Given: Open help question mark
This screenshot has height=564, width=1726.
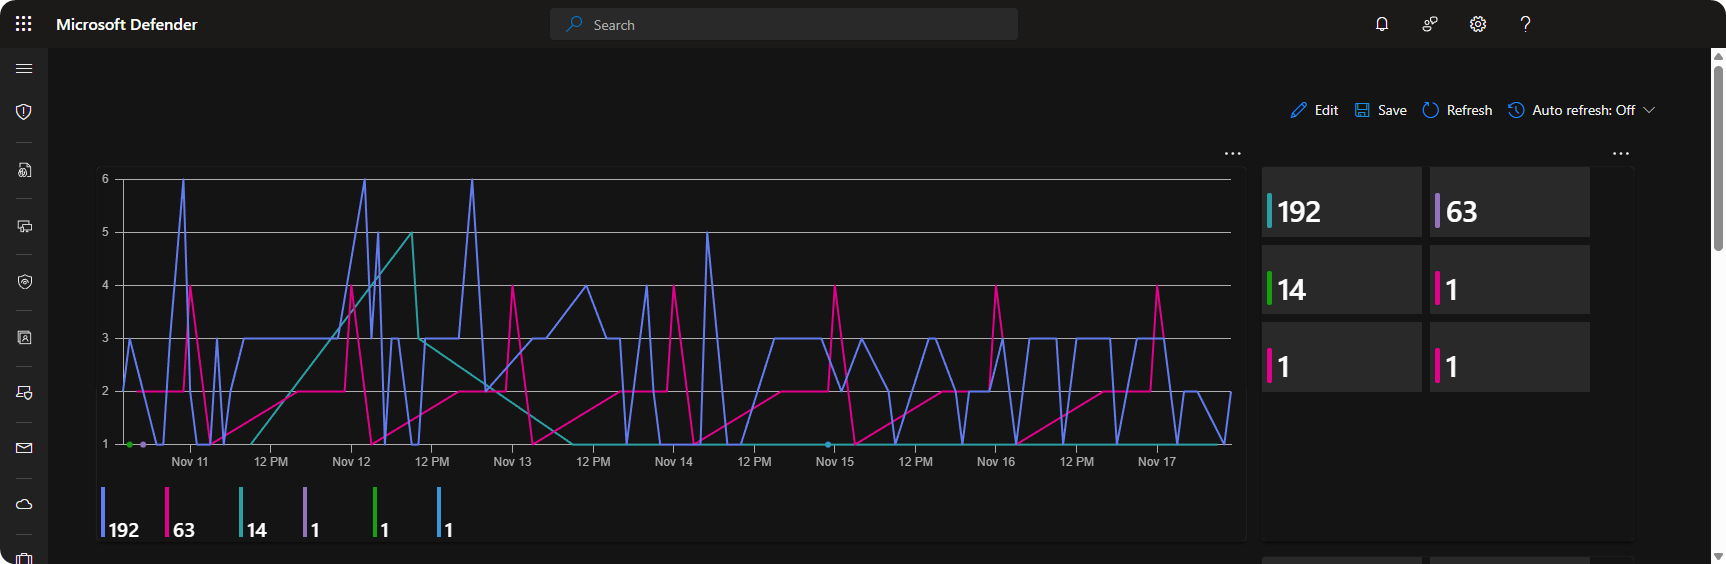Looking at the screenshot, I should point(1525,24).
